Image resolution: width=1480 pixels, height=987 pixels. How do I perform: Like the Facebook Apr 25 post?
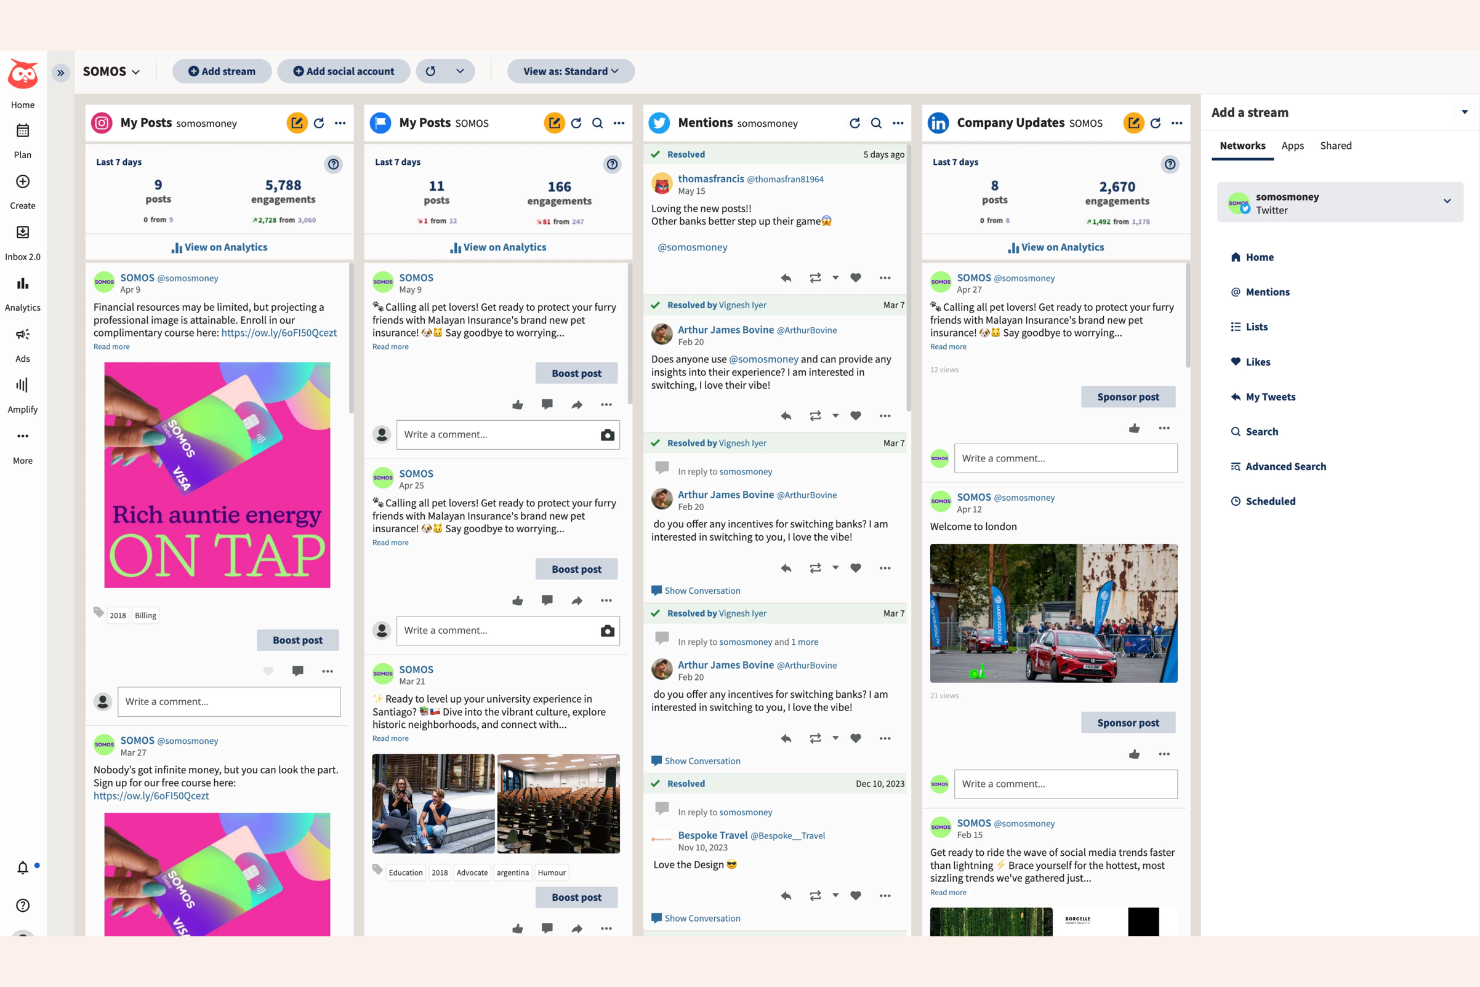pyautogui.click(x=518, y=601)
